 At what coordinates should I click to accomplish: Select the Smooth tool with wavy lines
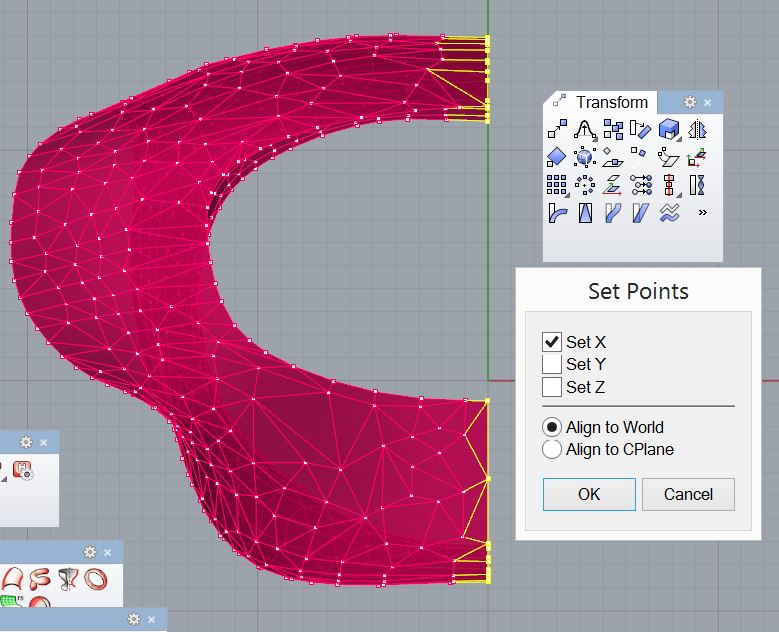pos(669,212)
